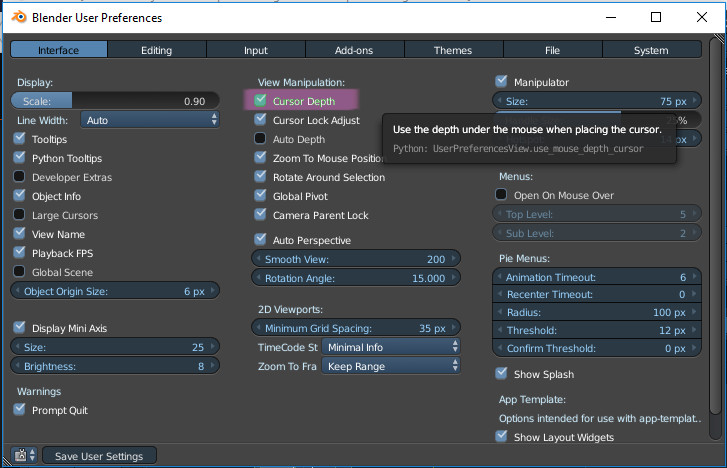This screenshot has height=468, width=727.
Task: Click the Mini Axis Size field
Action: tap(115, 347)
